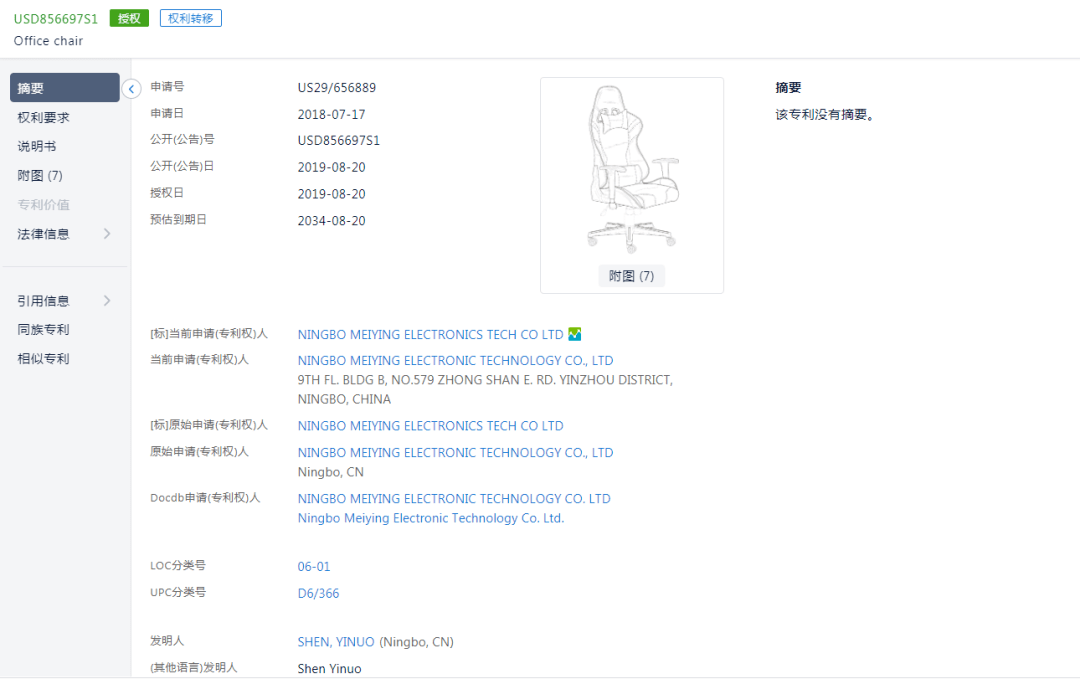
Task: Open the LOC classification 06-01 link
Action: tap(314, 567)
